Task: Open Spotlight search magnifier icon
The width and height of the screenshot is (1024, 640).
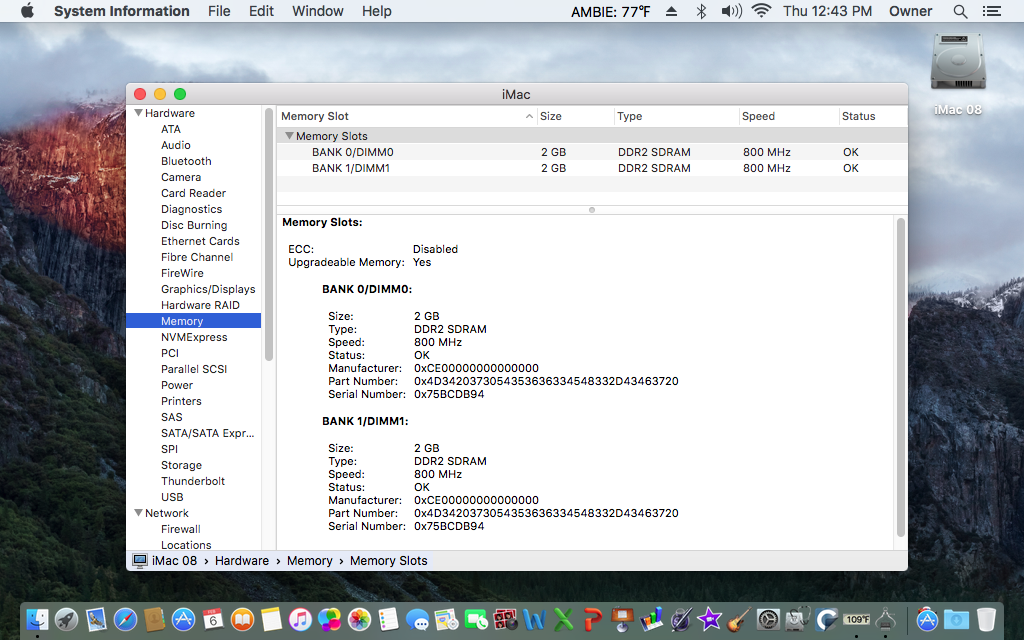Action: pos(960,11)
